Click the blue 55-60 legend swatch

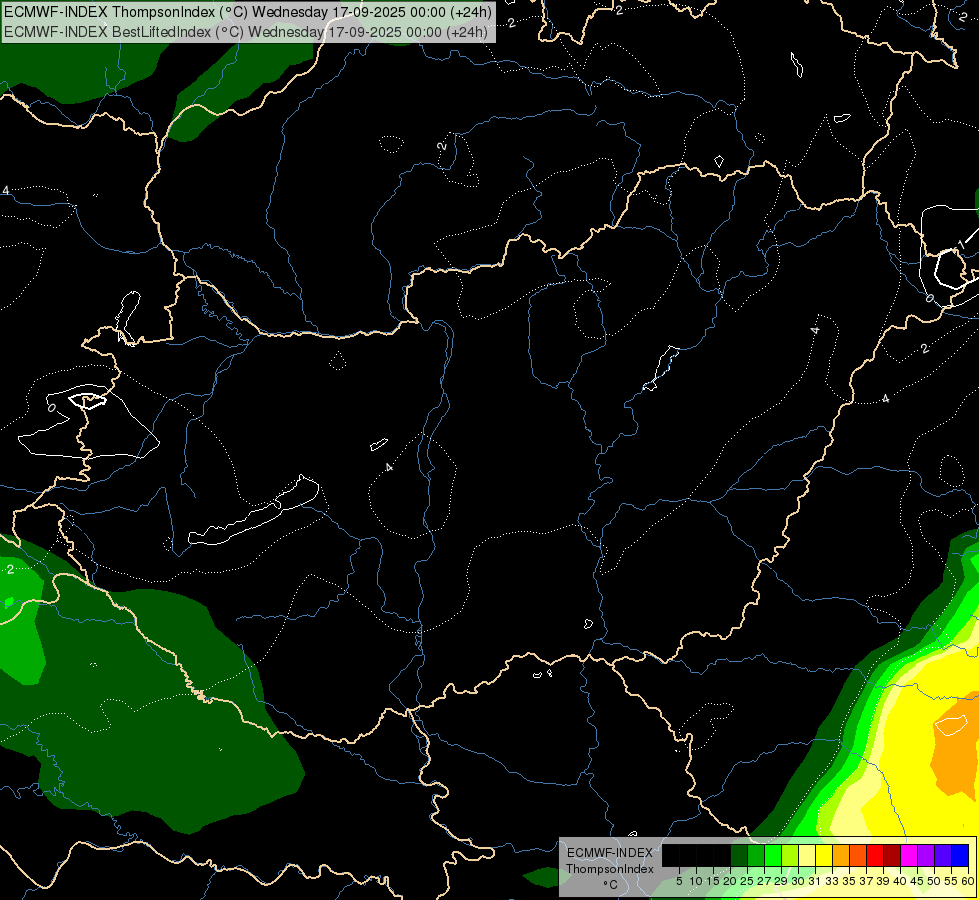pos(960,855)
